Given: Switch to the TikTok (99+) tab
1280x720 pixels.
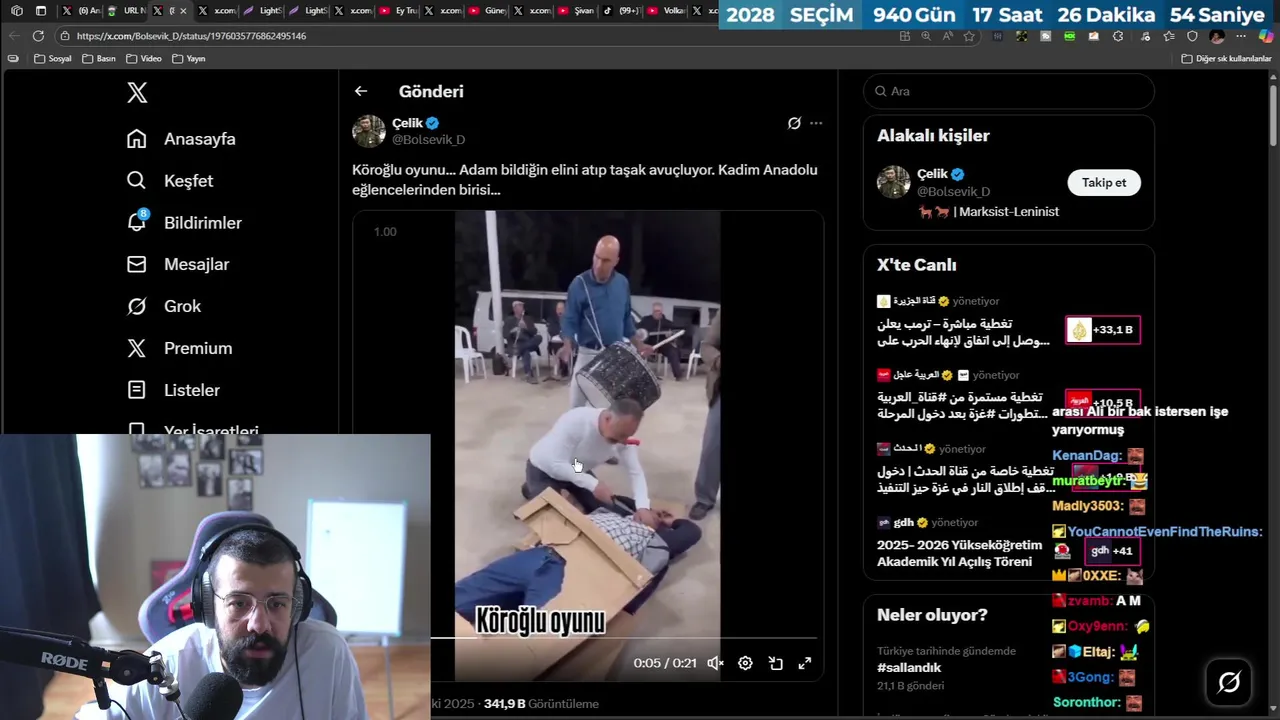Looking at the screenshot, I should [x=622, y=11].
